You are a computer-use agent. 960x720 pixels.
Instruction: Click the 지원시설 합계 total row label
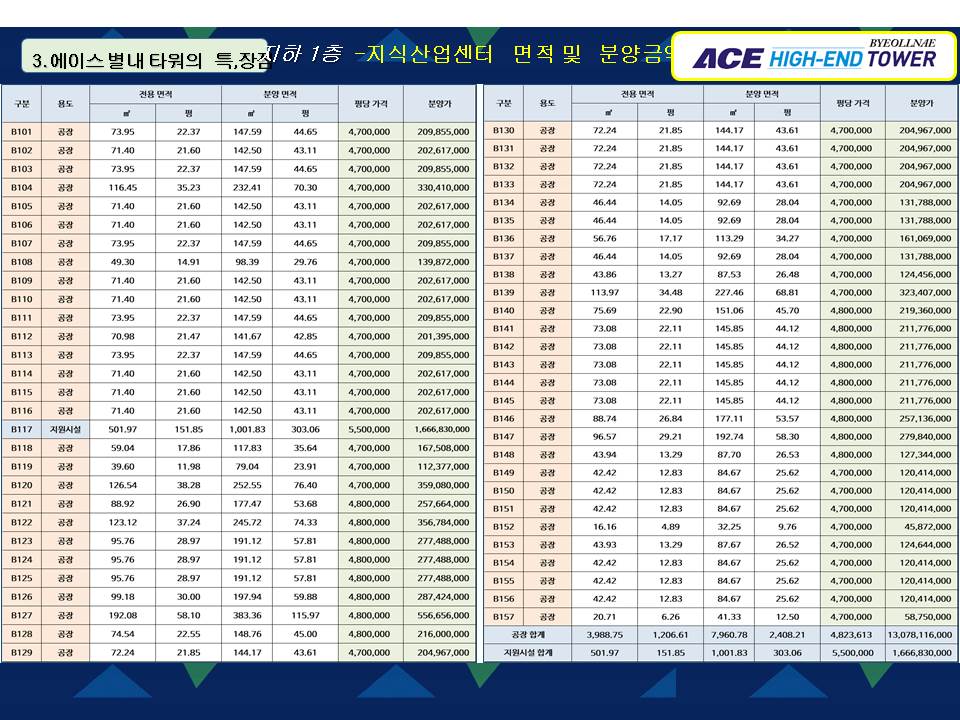[528, 653]
